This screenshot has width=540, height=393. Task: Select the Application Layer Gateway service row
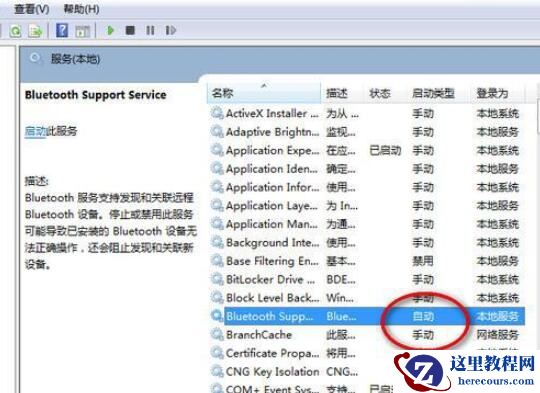367,206
